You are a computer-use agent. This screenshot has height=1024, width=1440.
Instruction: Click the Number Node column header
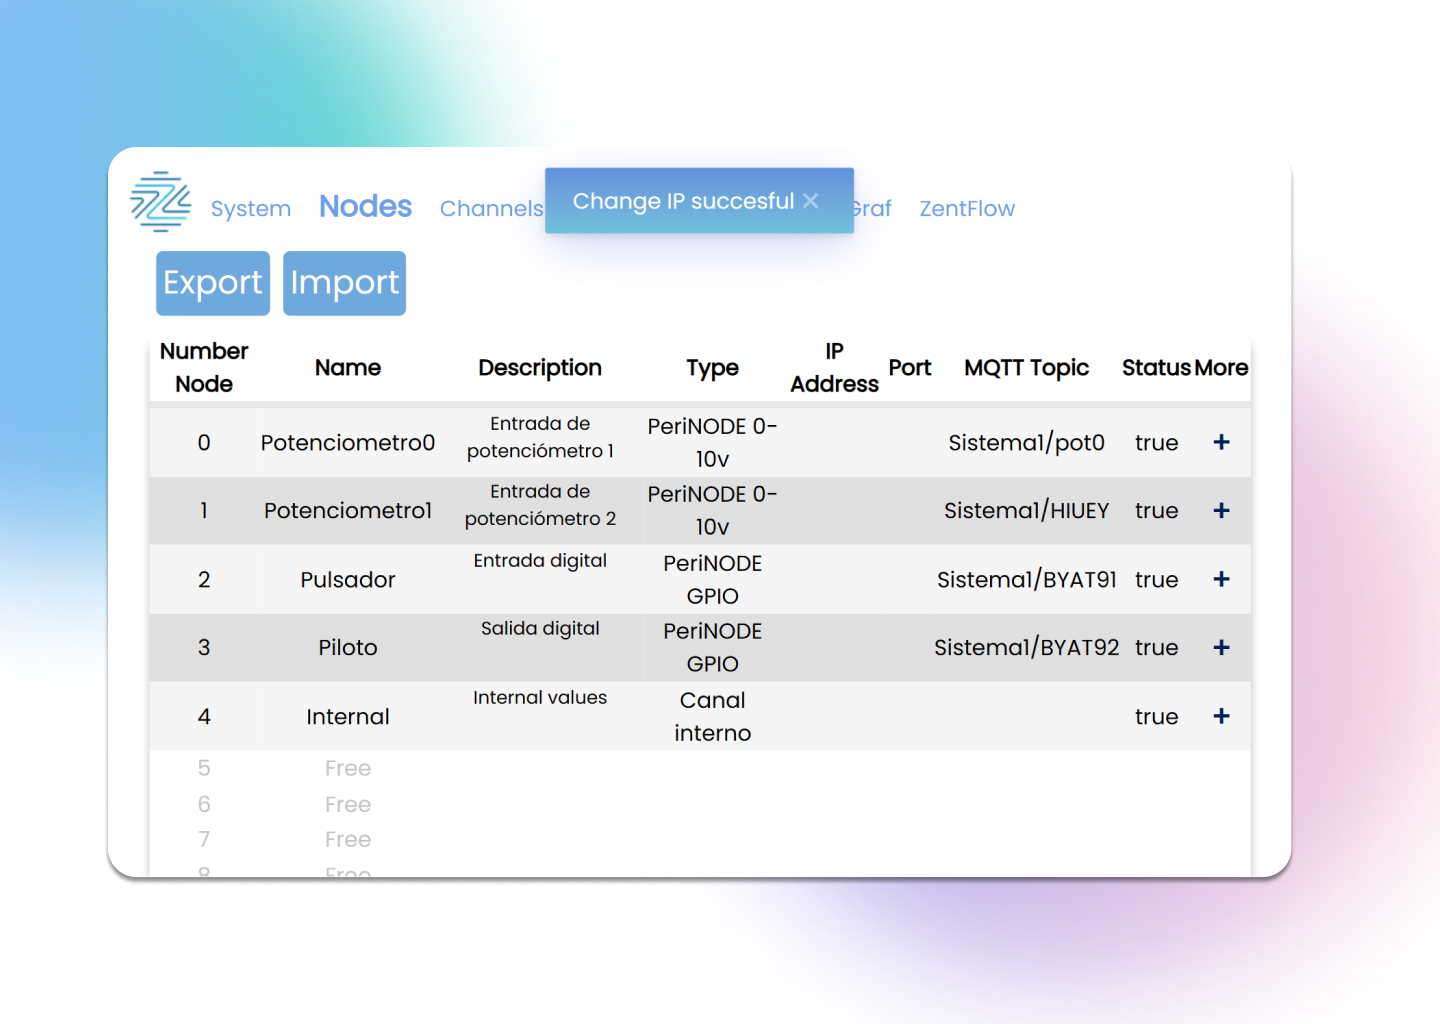[x=204, y=368]
